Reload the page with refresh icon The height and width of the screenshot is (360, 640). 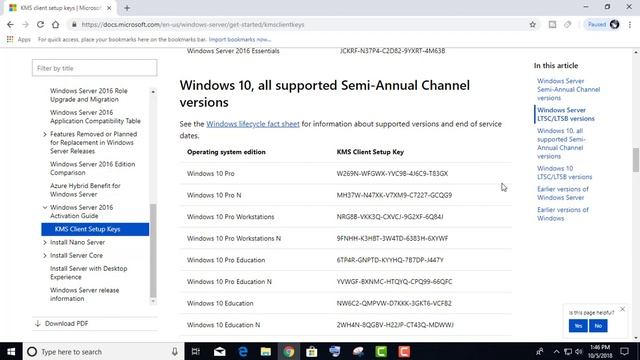click(x=40, y=24)
